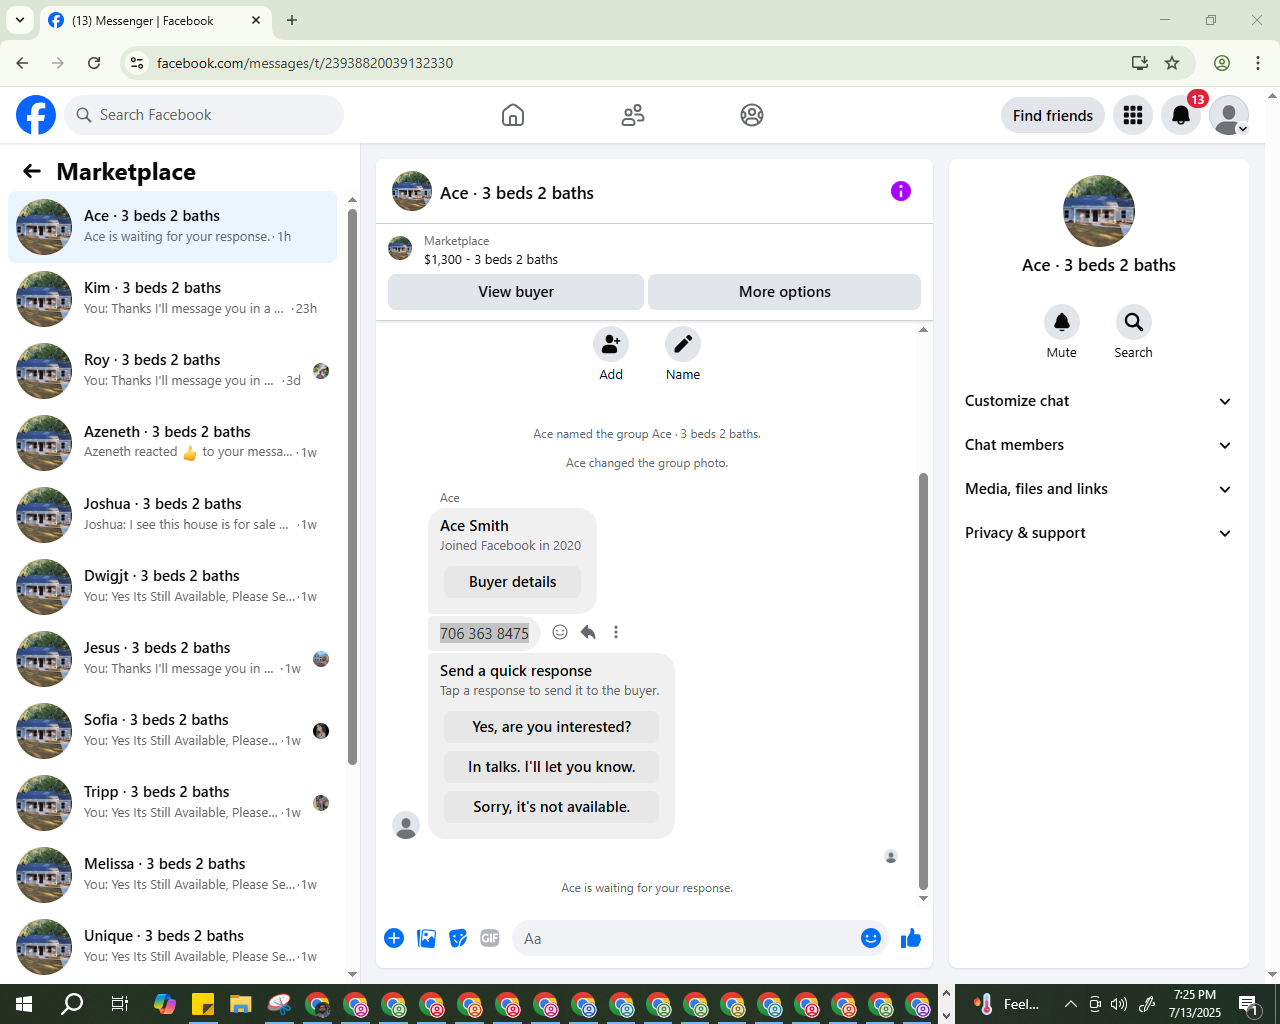The height and width of the screenshot is (1024, 1280).
Task: Open Windows taskbar search
Action: pyautogui.click(x=72, y=1004)
